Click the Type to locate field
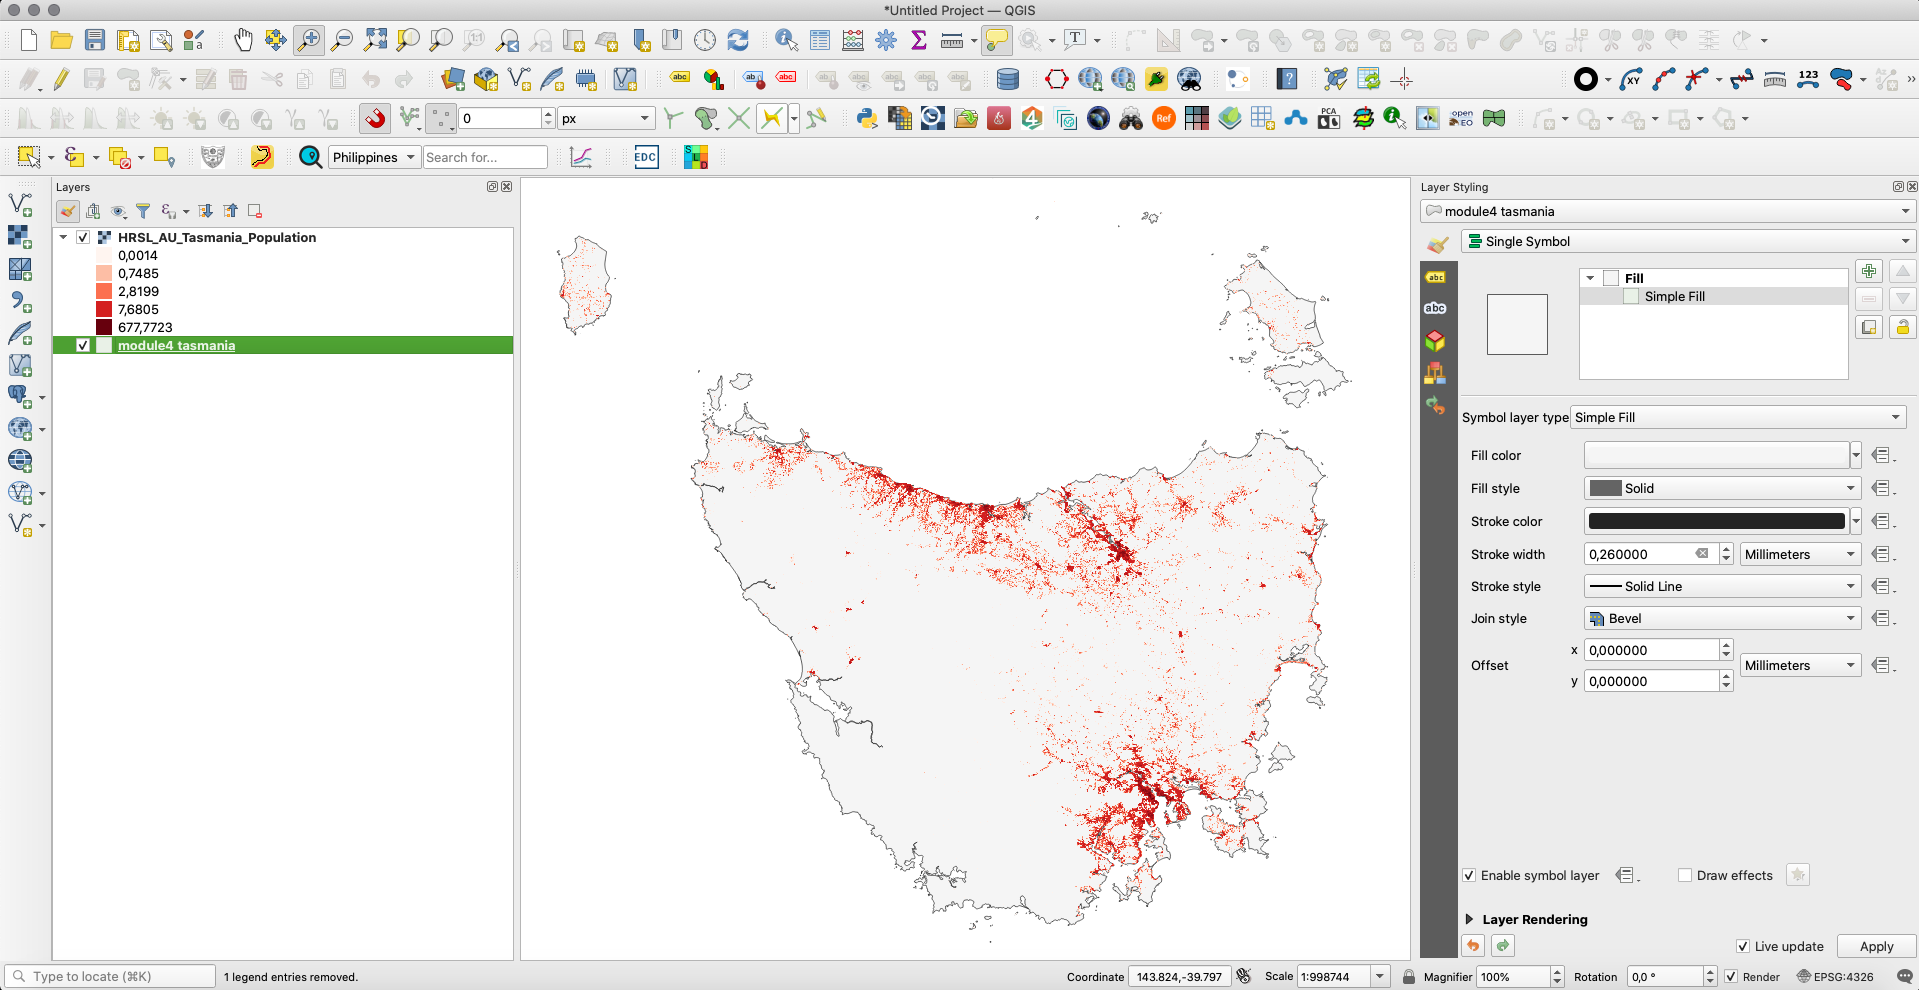This screenshot has height=990, width=1919. tap(111, 977)
